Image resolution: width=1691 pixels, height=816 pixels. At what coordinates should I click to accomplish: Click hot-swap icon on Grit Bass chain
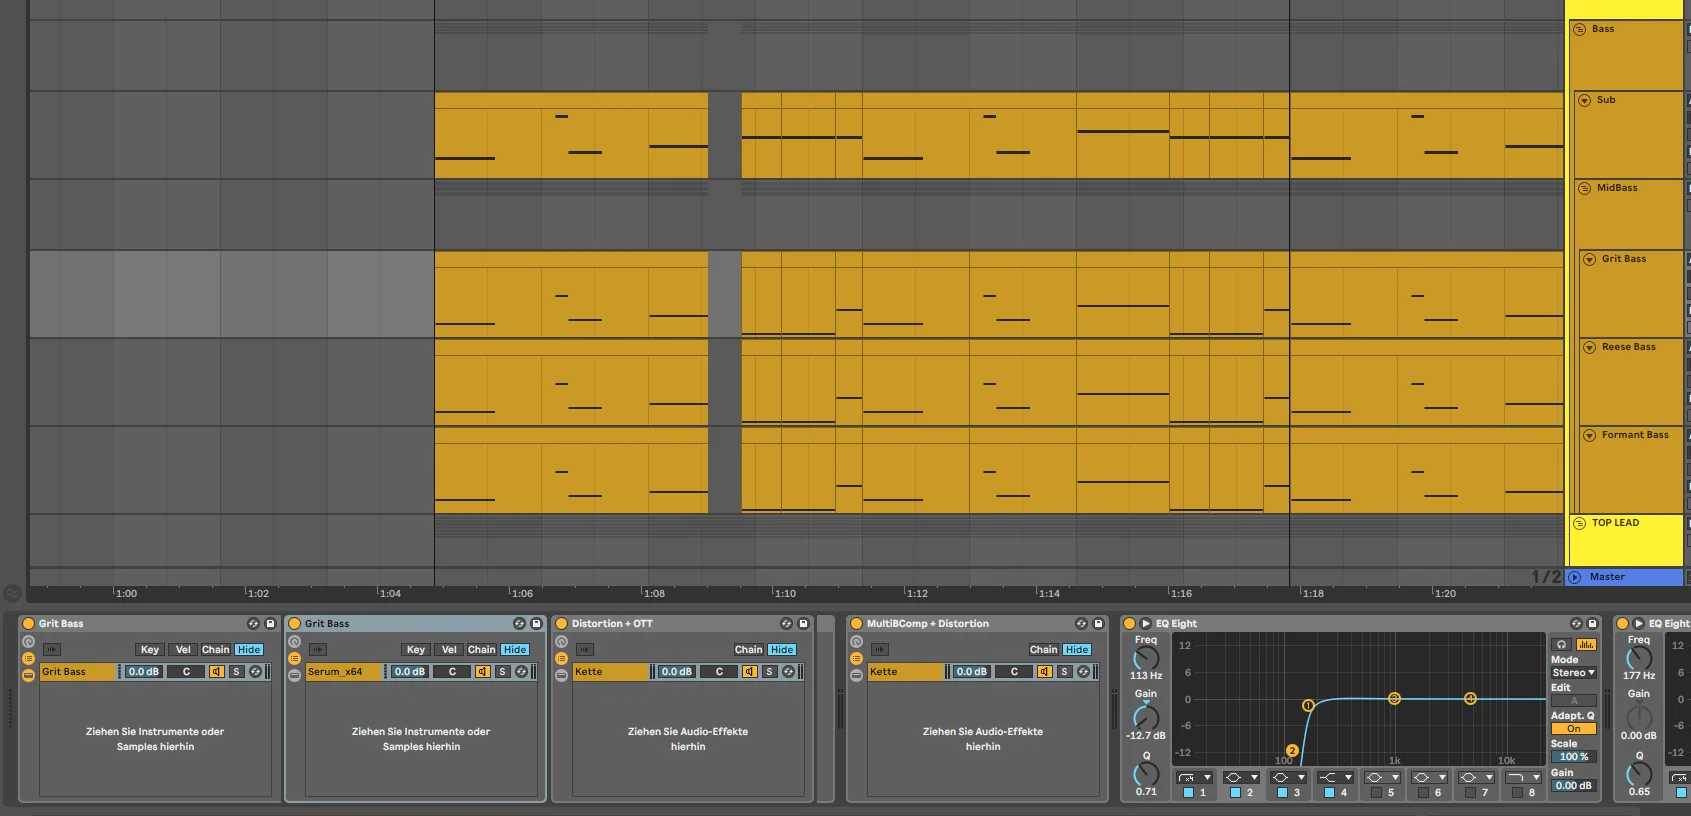255,672
